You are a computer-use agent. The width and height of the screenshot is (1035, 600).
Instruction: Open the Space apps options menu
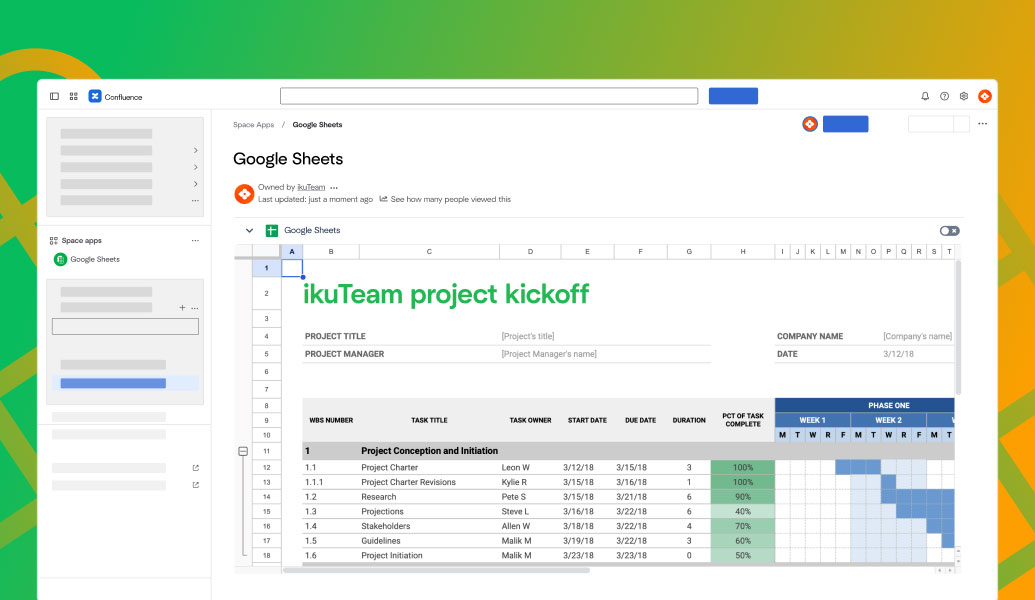point(196,240)
